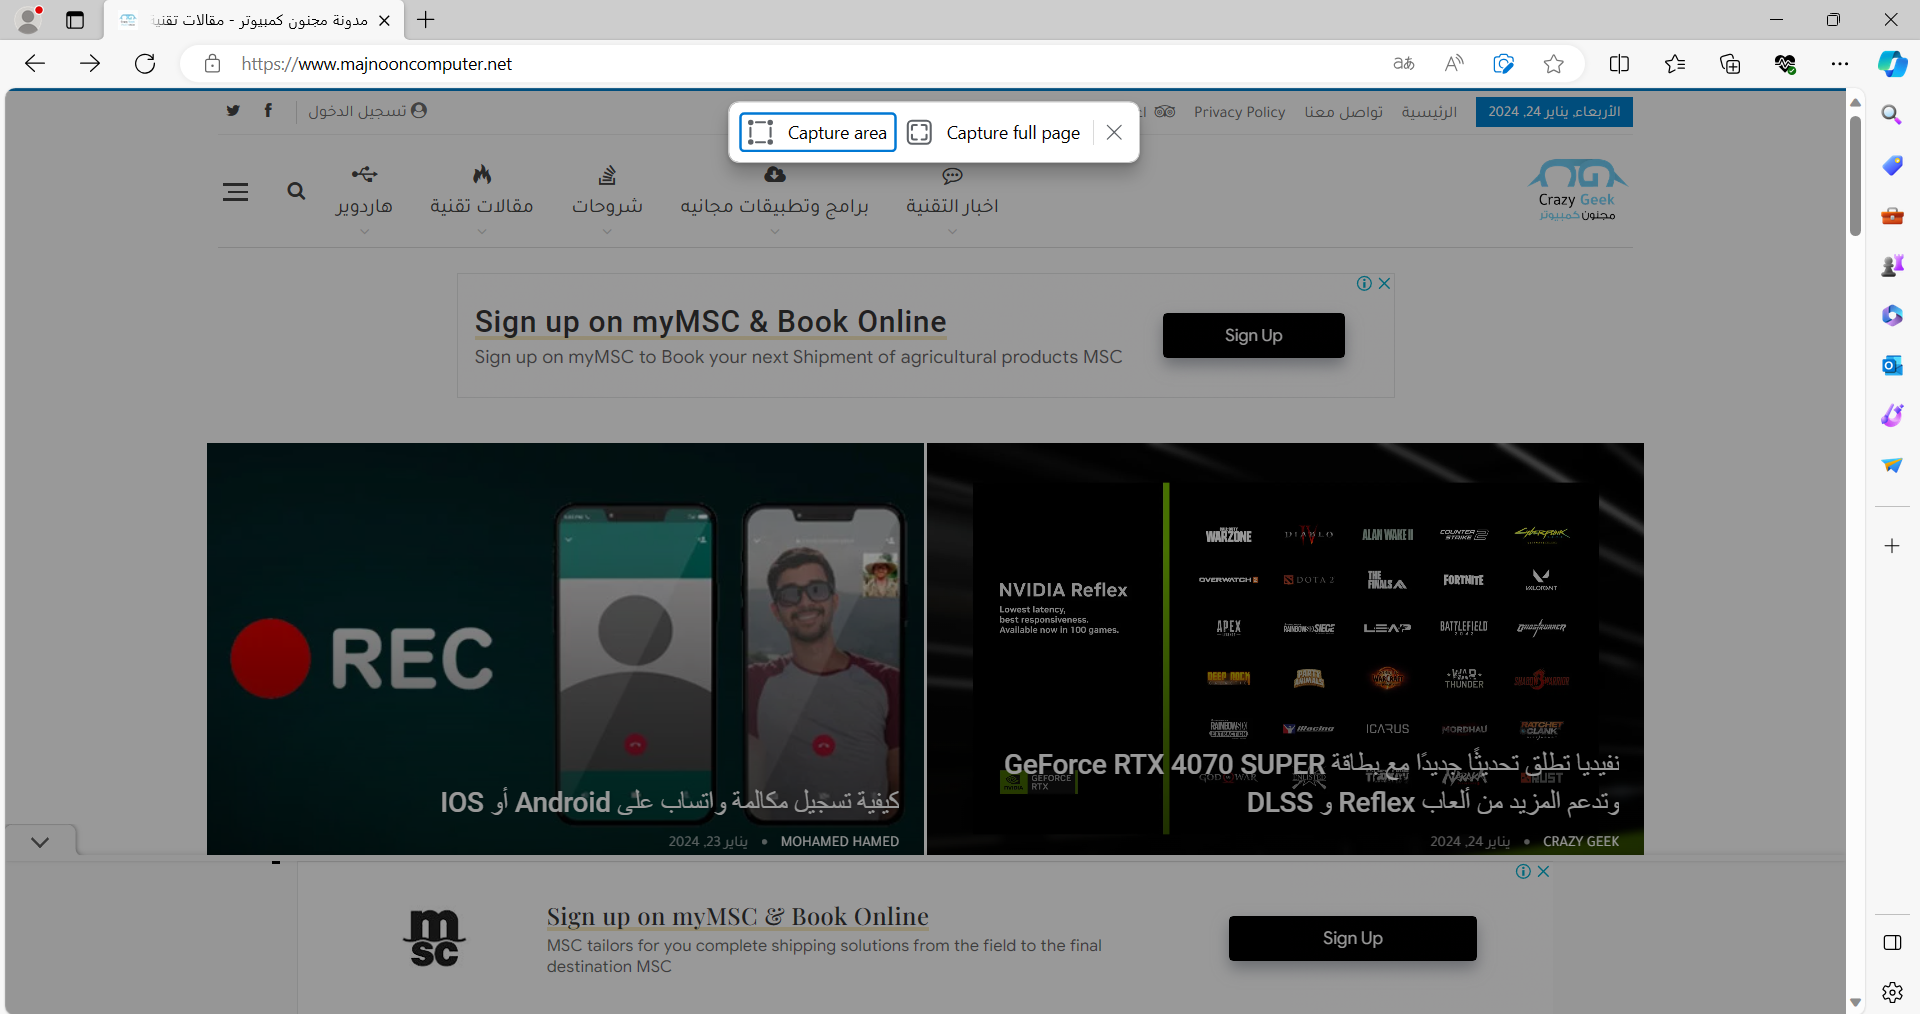1920x1014 pixels.
Task: Open Browser essentials heart icon
Action: pyautogui.click(x=1785, y=64)
